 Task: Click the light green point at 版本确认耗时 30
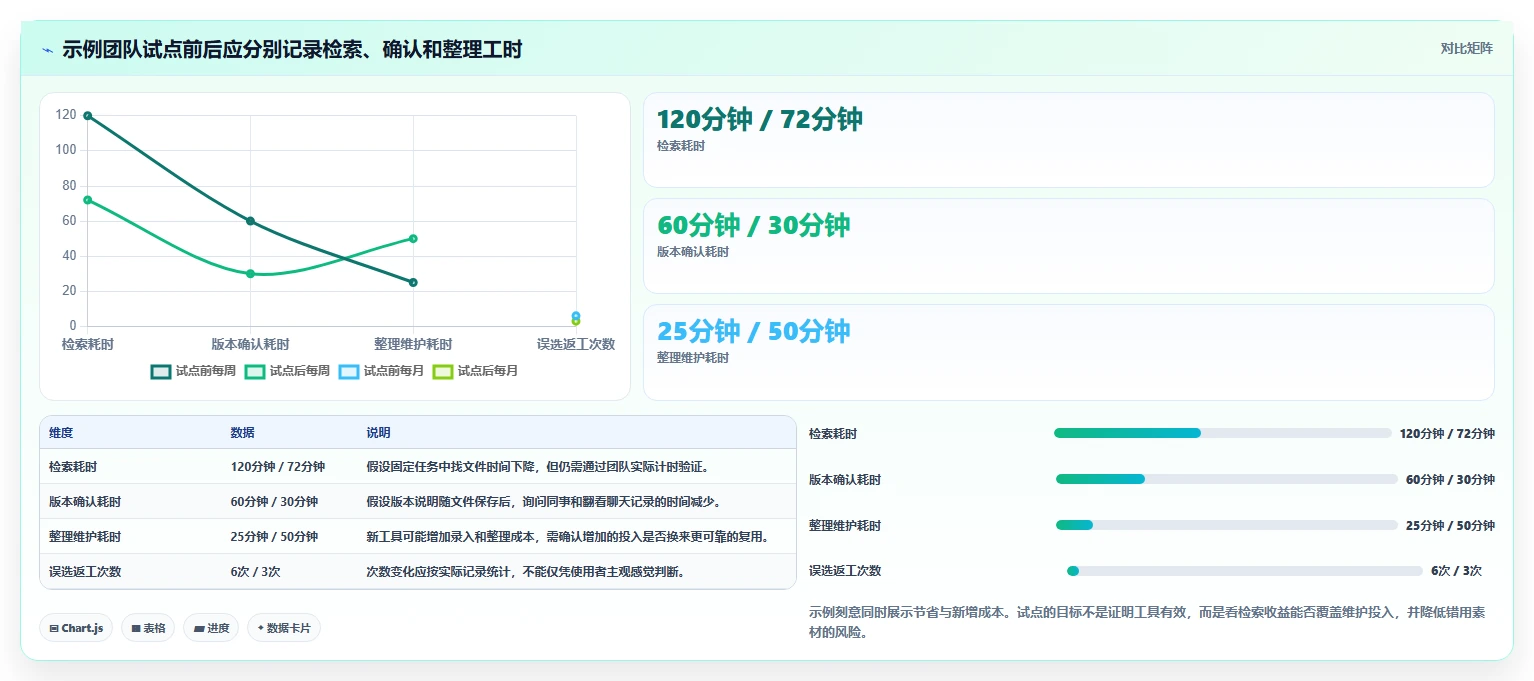(250, 274)
